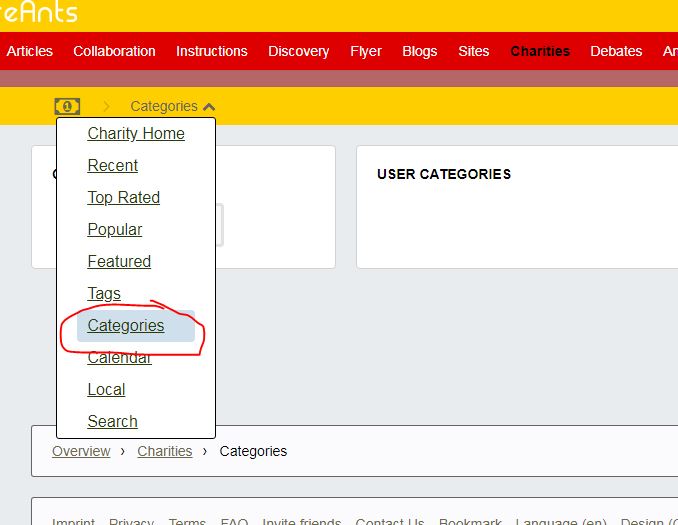Collapse the Categories dropdown chevron
This screenshot has height=525, width=678.
click(x=208, y=107)
